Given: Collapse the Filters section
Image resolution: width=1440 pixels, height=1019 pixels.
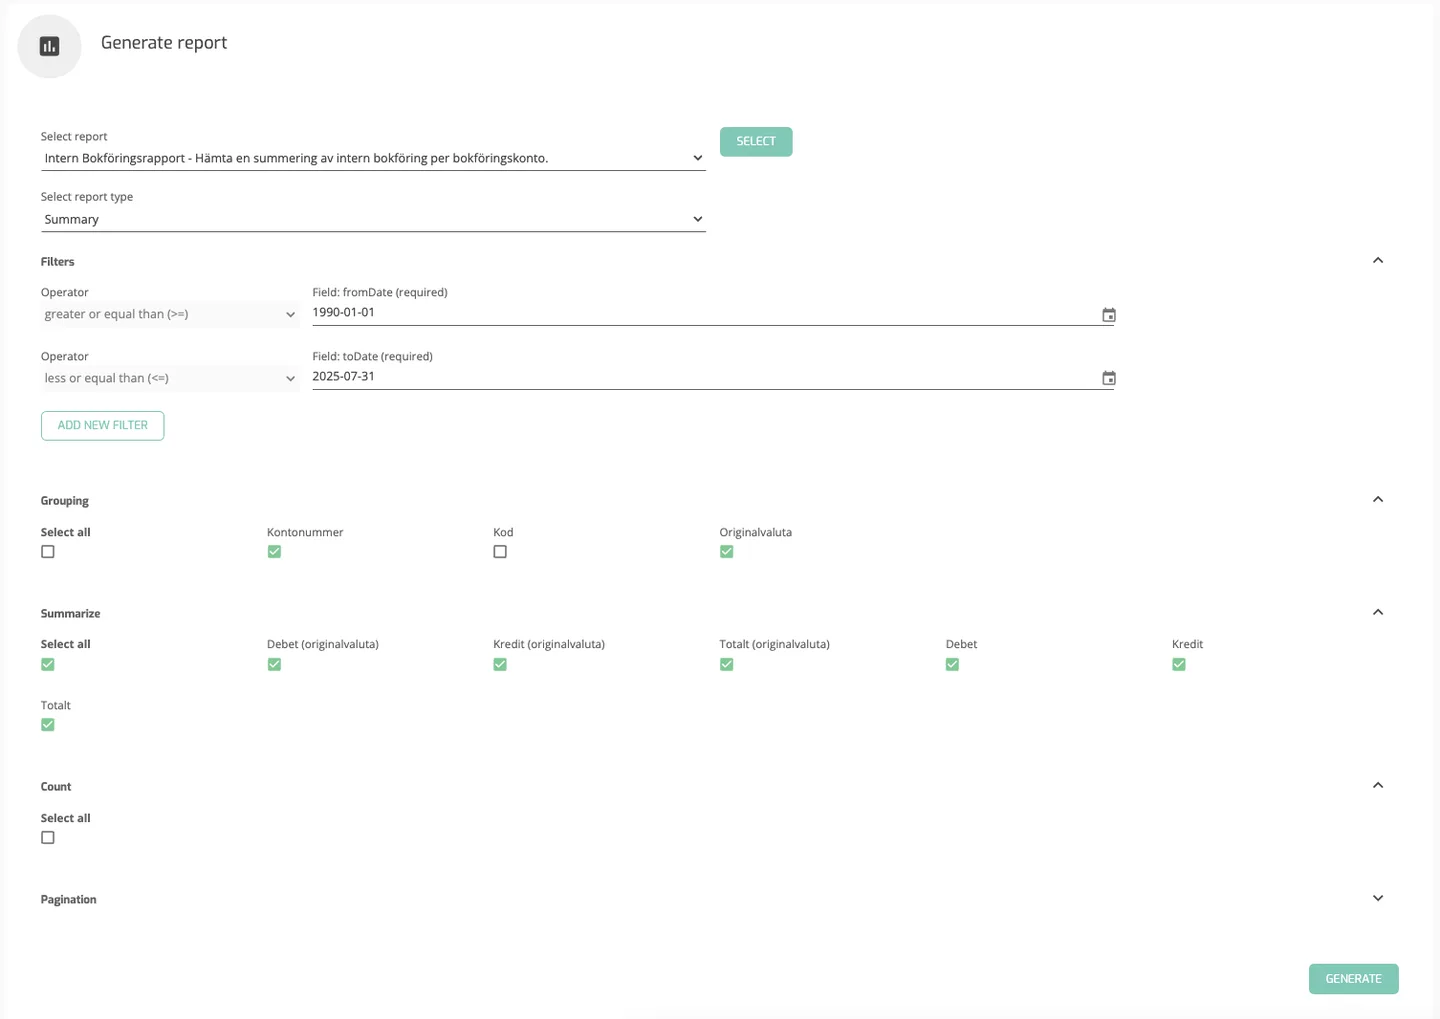Looking at the screenshot, I should pyautogui.click(x=1378, y=261).
